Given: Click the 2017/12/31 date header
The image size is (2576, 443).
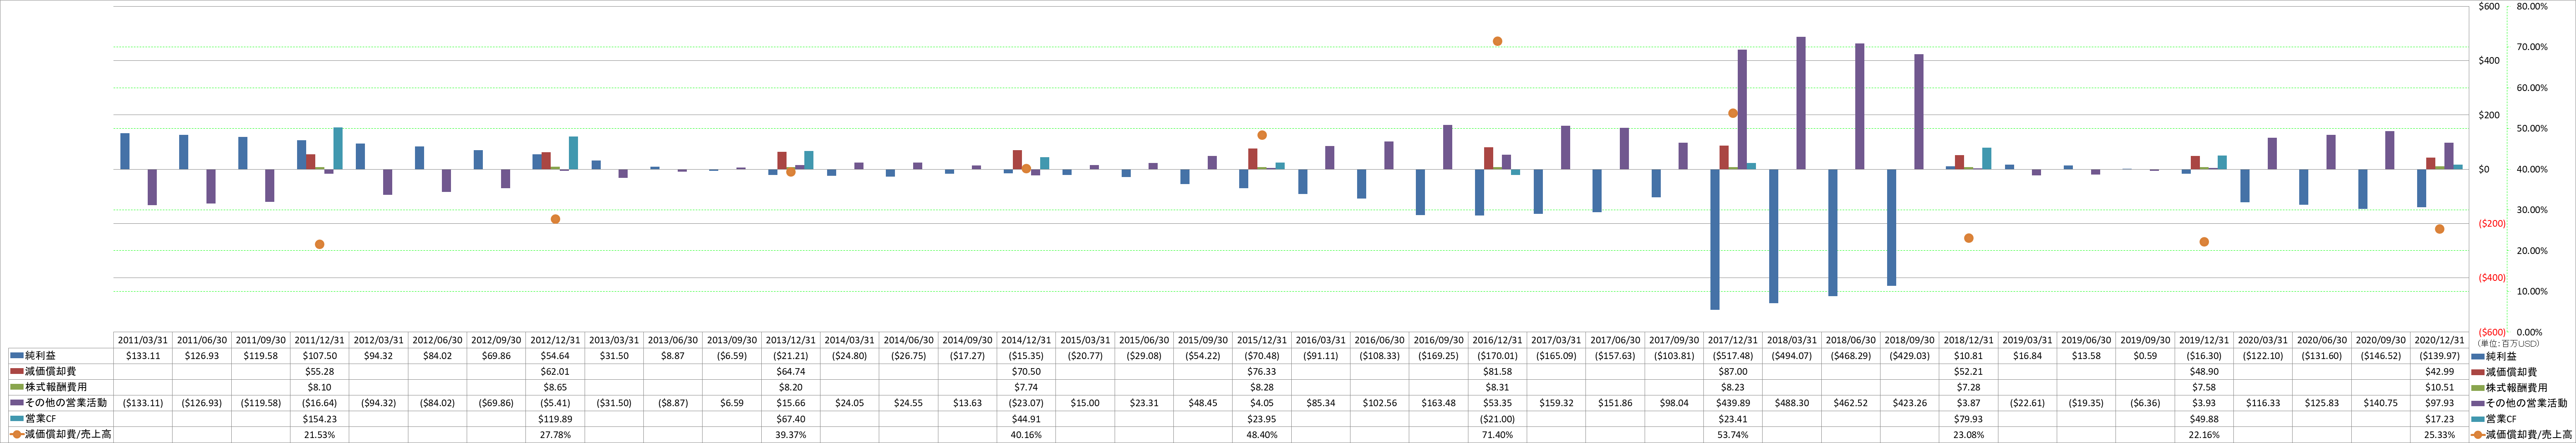Looking at the screenshot, I should (x=1733, y=340).
